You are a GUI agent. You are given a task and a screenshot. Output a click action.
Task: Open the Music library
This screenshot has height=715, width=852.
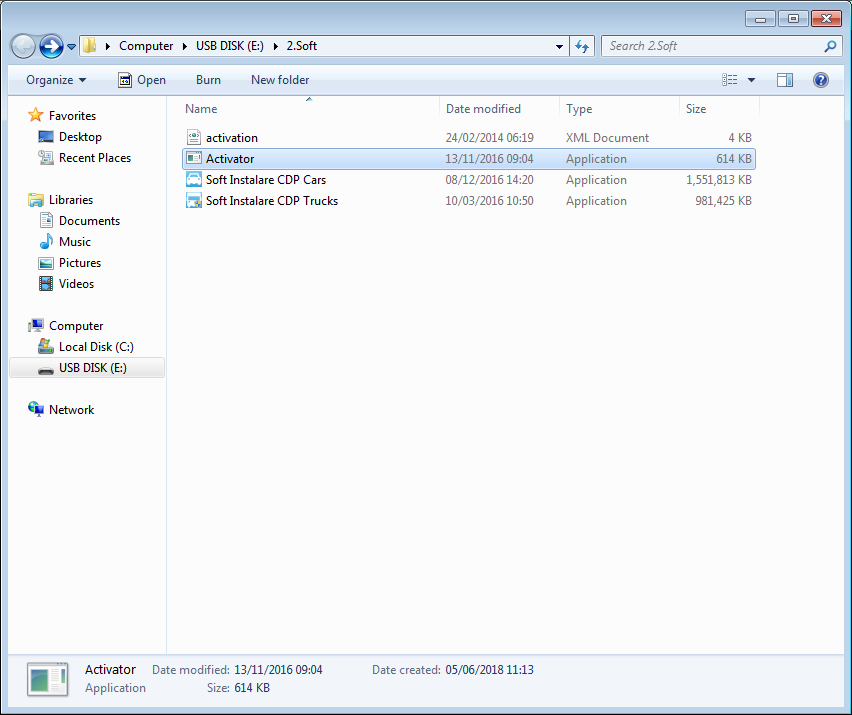click(74, 242)
